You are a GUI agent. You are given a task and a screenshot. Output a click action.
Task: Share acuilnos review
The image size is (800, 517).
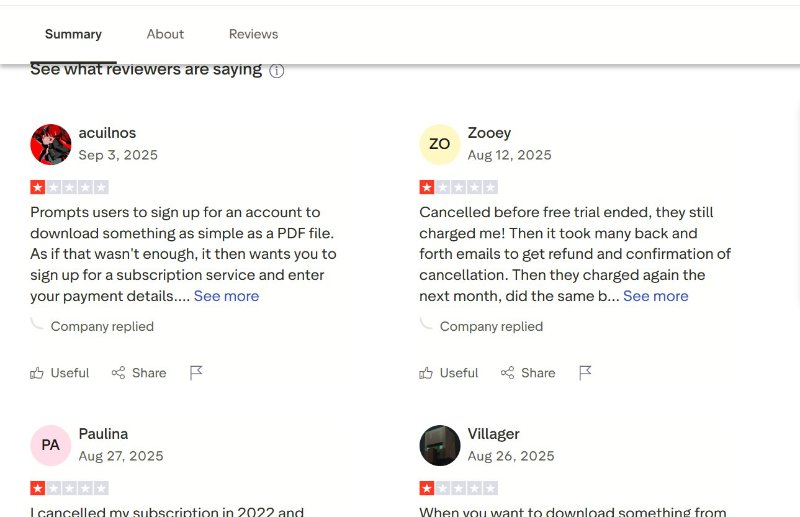[139, 373]
